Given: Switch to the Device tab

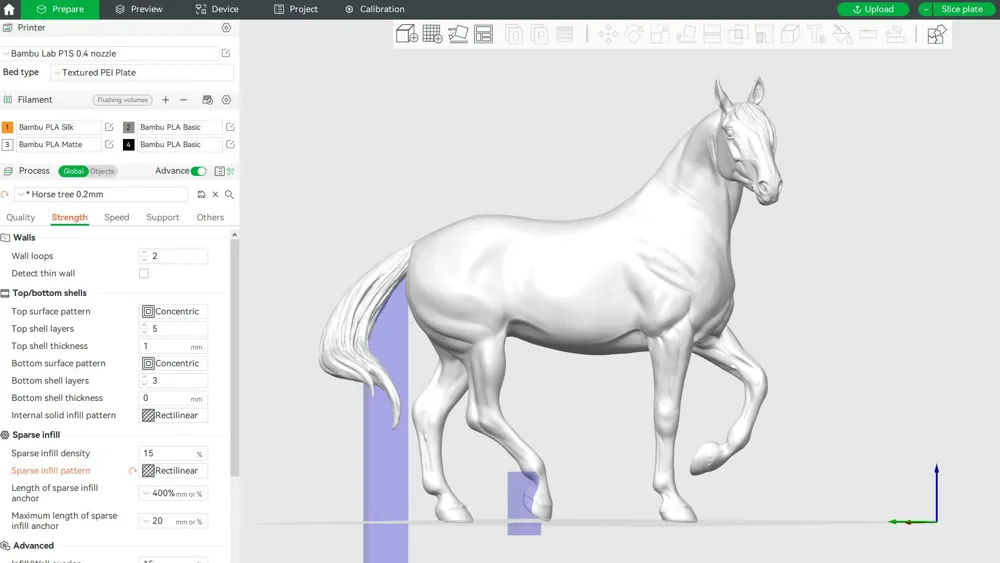Looking at the screenshot, I should pyautogui.click(x=217, y=9).
